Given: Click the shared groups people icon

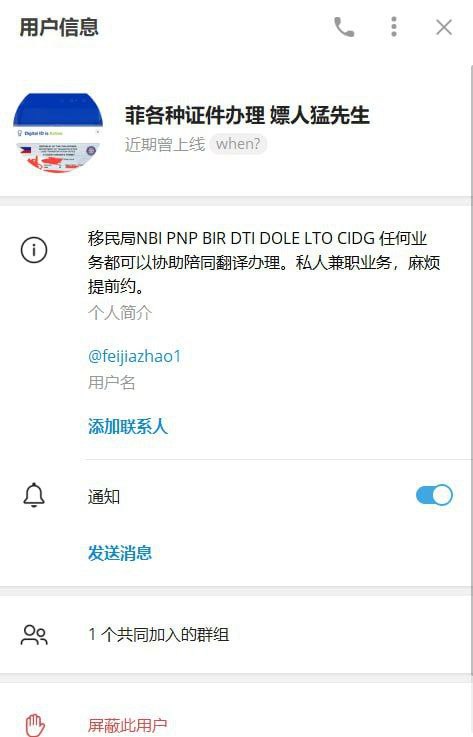Looking at the screenshot, I should [x=34, y=635].
